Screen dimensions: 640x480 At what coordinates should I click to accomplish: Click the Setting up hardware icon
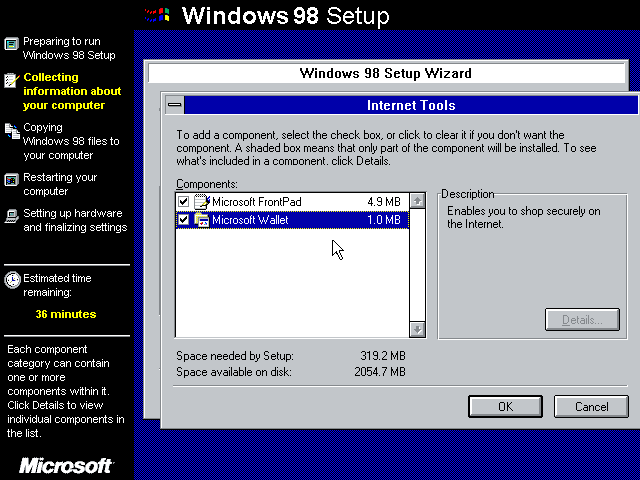[11, 216]
